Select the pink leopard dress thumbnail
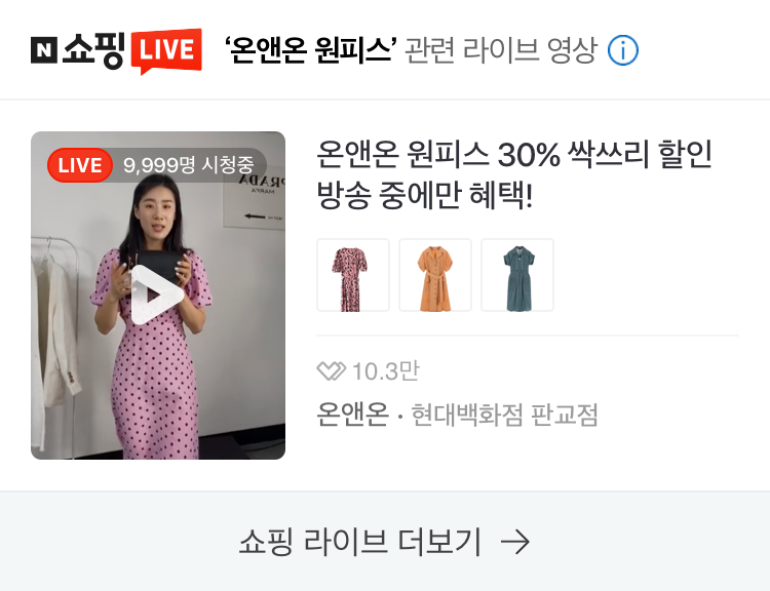Viewport: 770px width, 591px height. (353, 275)
